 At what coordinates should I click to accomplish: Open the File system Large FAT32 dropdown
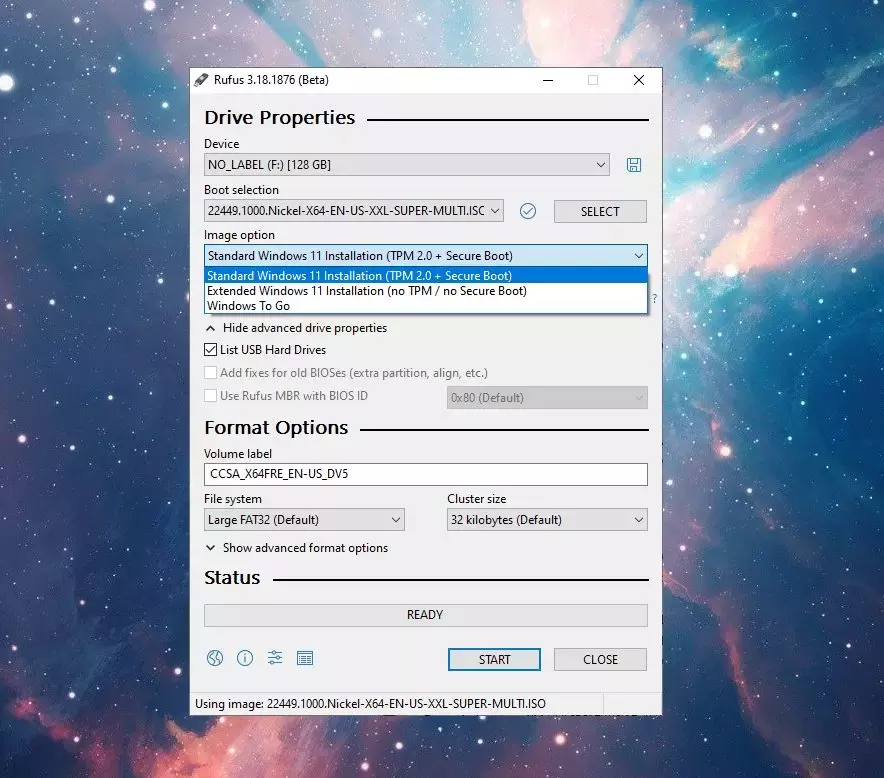[x=304, y=519]
